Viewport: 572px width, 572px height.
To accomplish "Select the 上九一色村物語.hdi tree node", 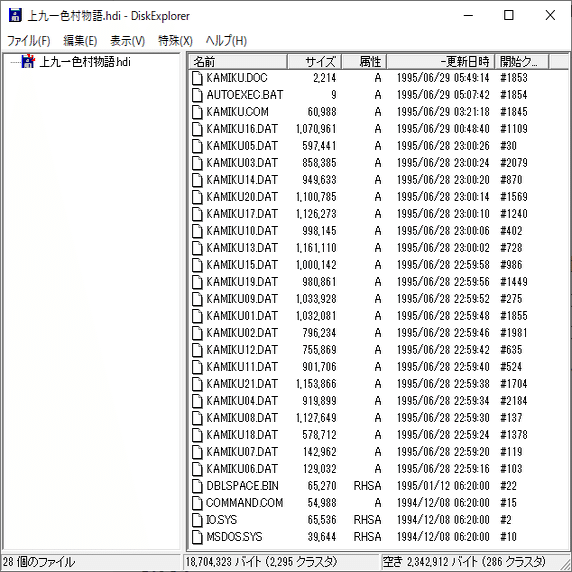I will coord(85,62).
